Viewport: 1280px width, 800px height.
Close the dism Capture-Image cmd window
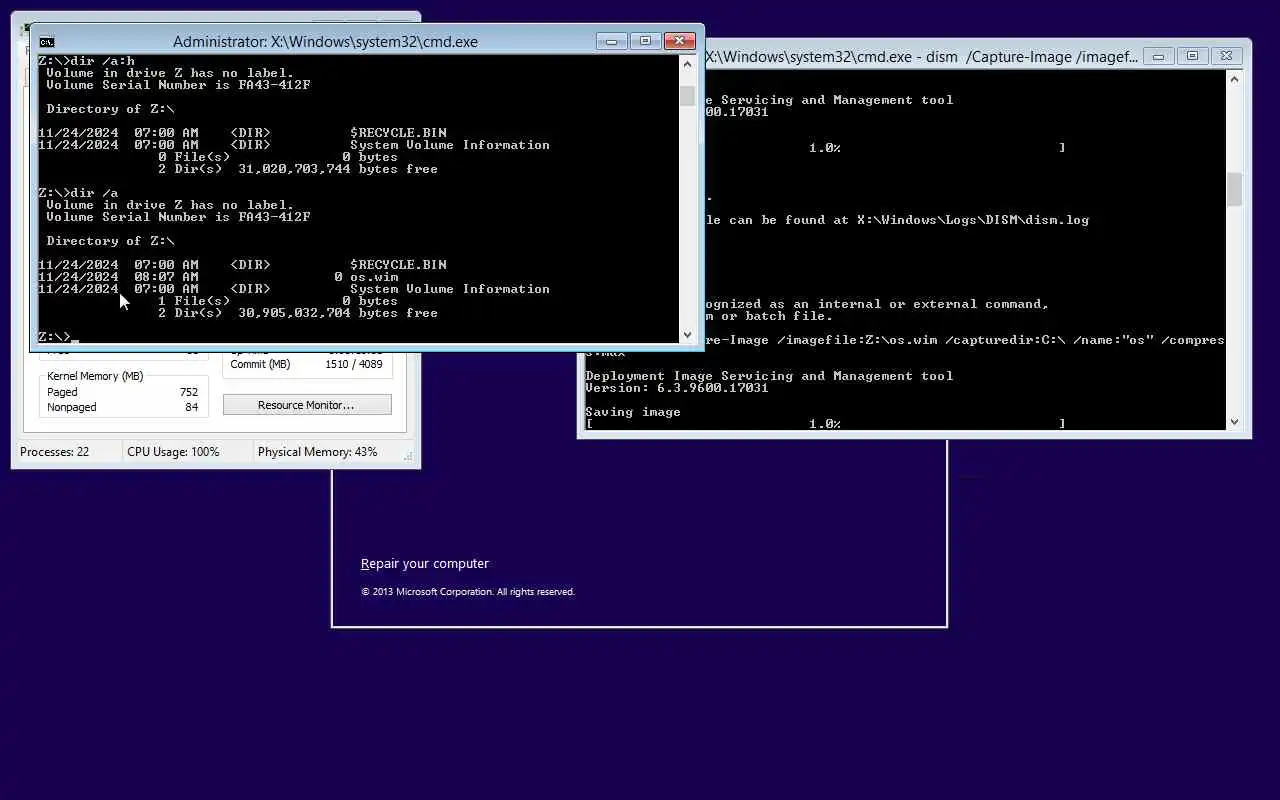pyautogui.click(x=1225, y=57)
